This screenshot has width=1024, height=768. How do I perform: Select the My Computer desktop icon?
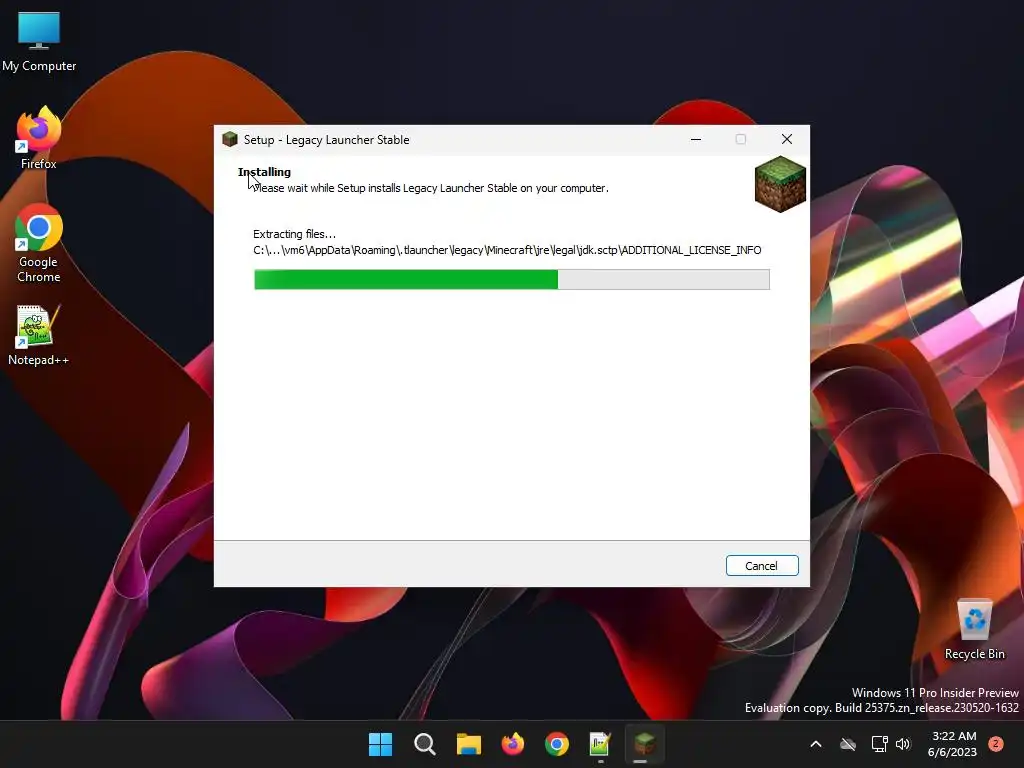pyautogui.click(x=39, y=42)
